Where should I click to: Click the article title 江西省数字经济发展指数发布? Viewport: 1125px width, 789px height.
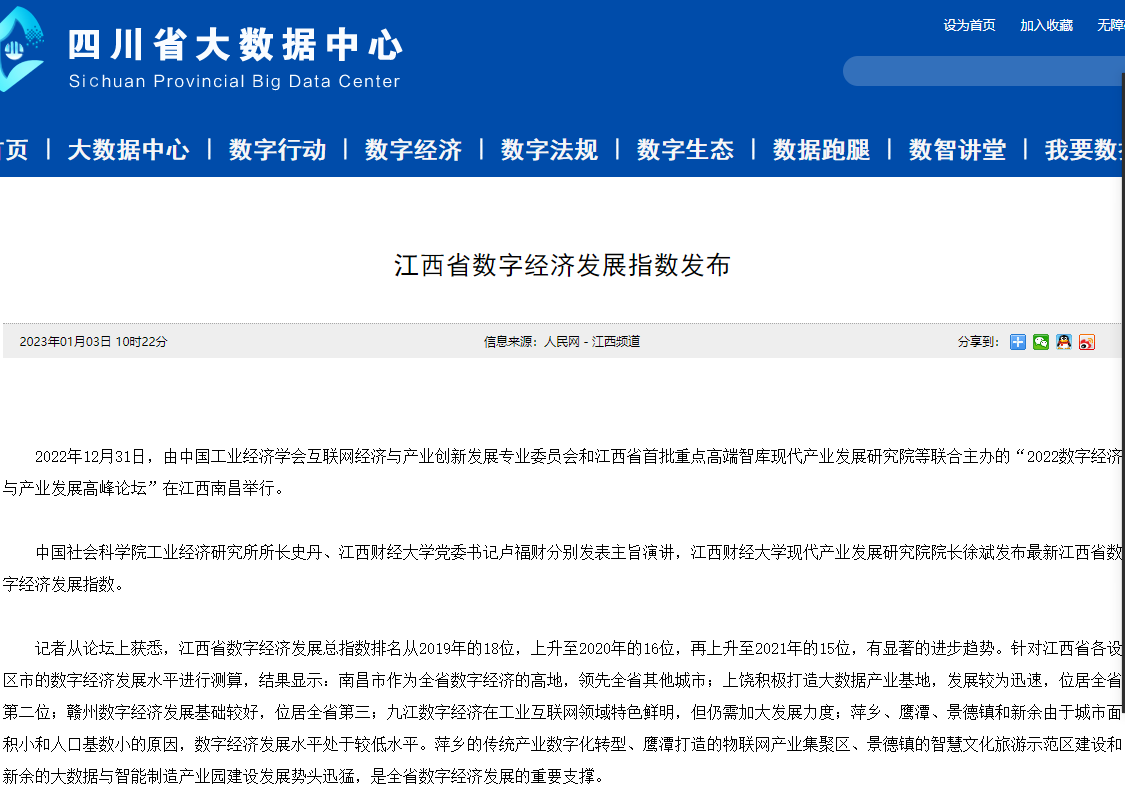point(562,265)
